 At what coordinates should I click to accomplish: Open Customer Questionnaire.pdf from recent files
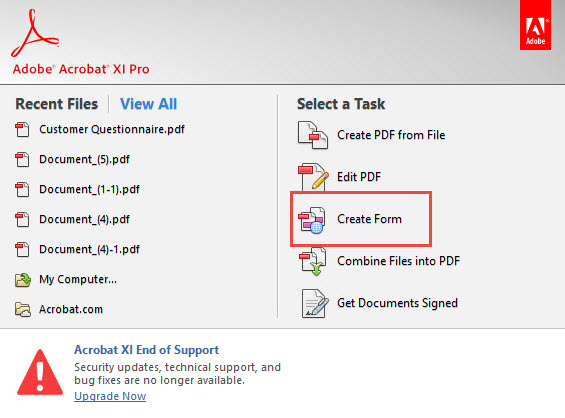click(x=112, y=129)
